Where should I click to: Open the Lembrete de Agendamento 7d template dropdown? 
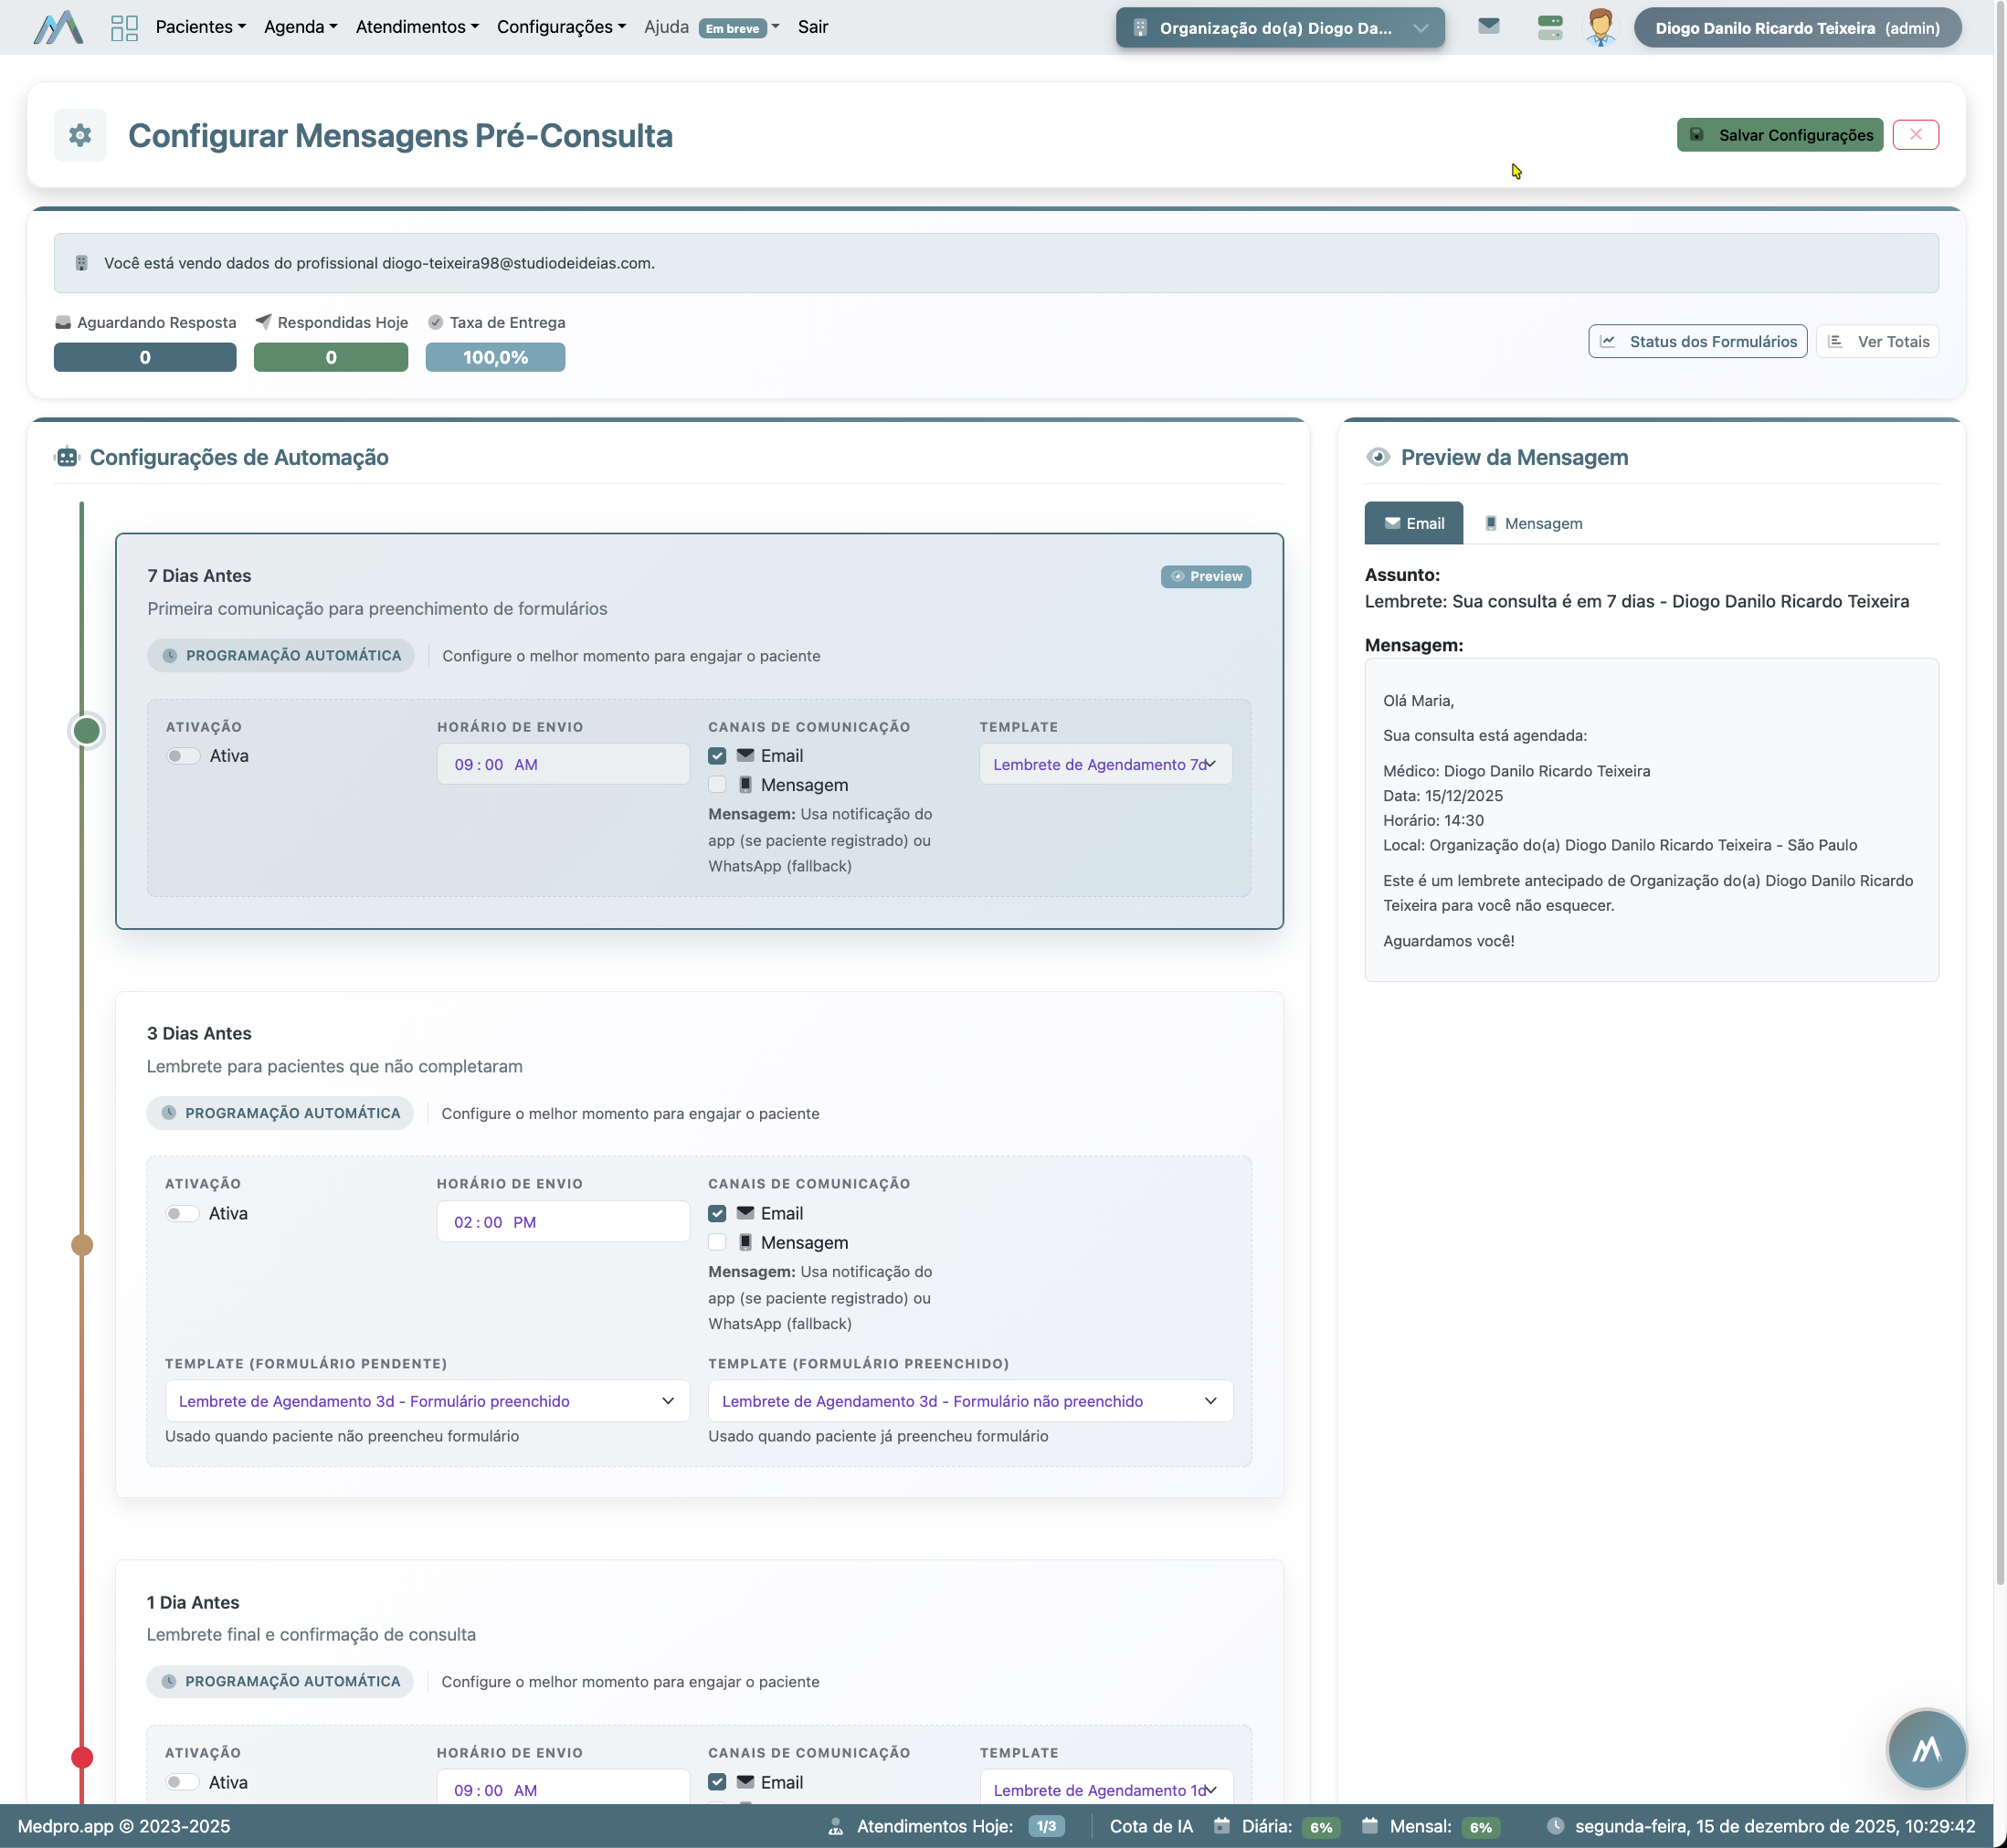1104,765
